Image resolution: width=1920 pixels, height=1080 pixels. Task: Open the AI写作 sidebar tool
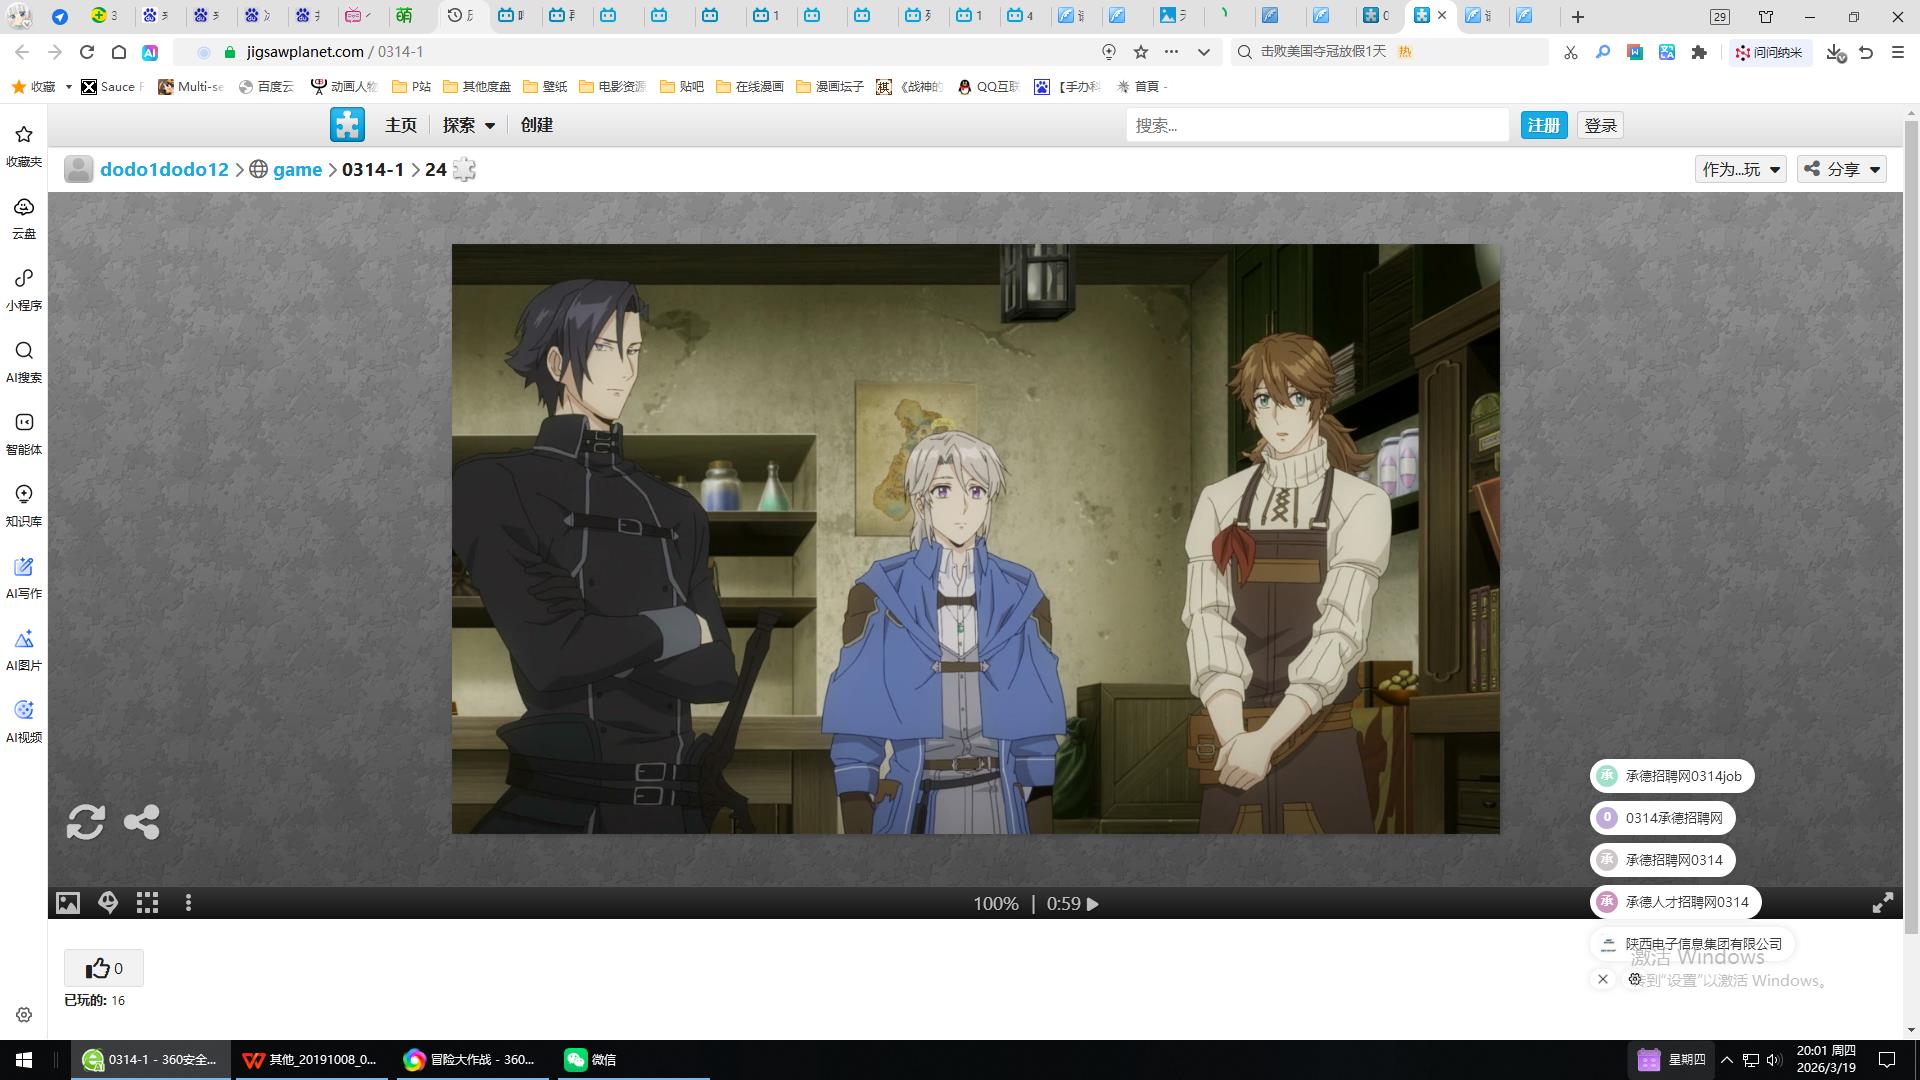pyautogui.click(x=24, y=577)
